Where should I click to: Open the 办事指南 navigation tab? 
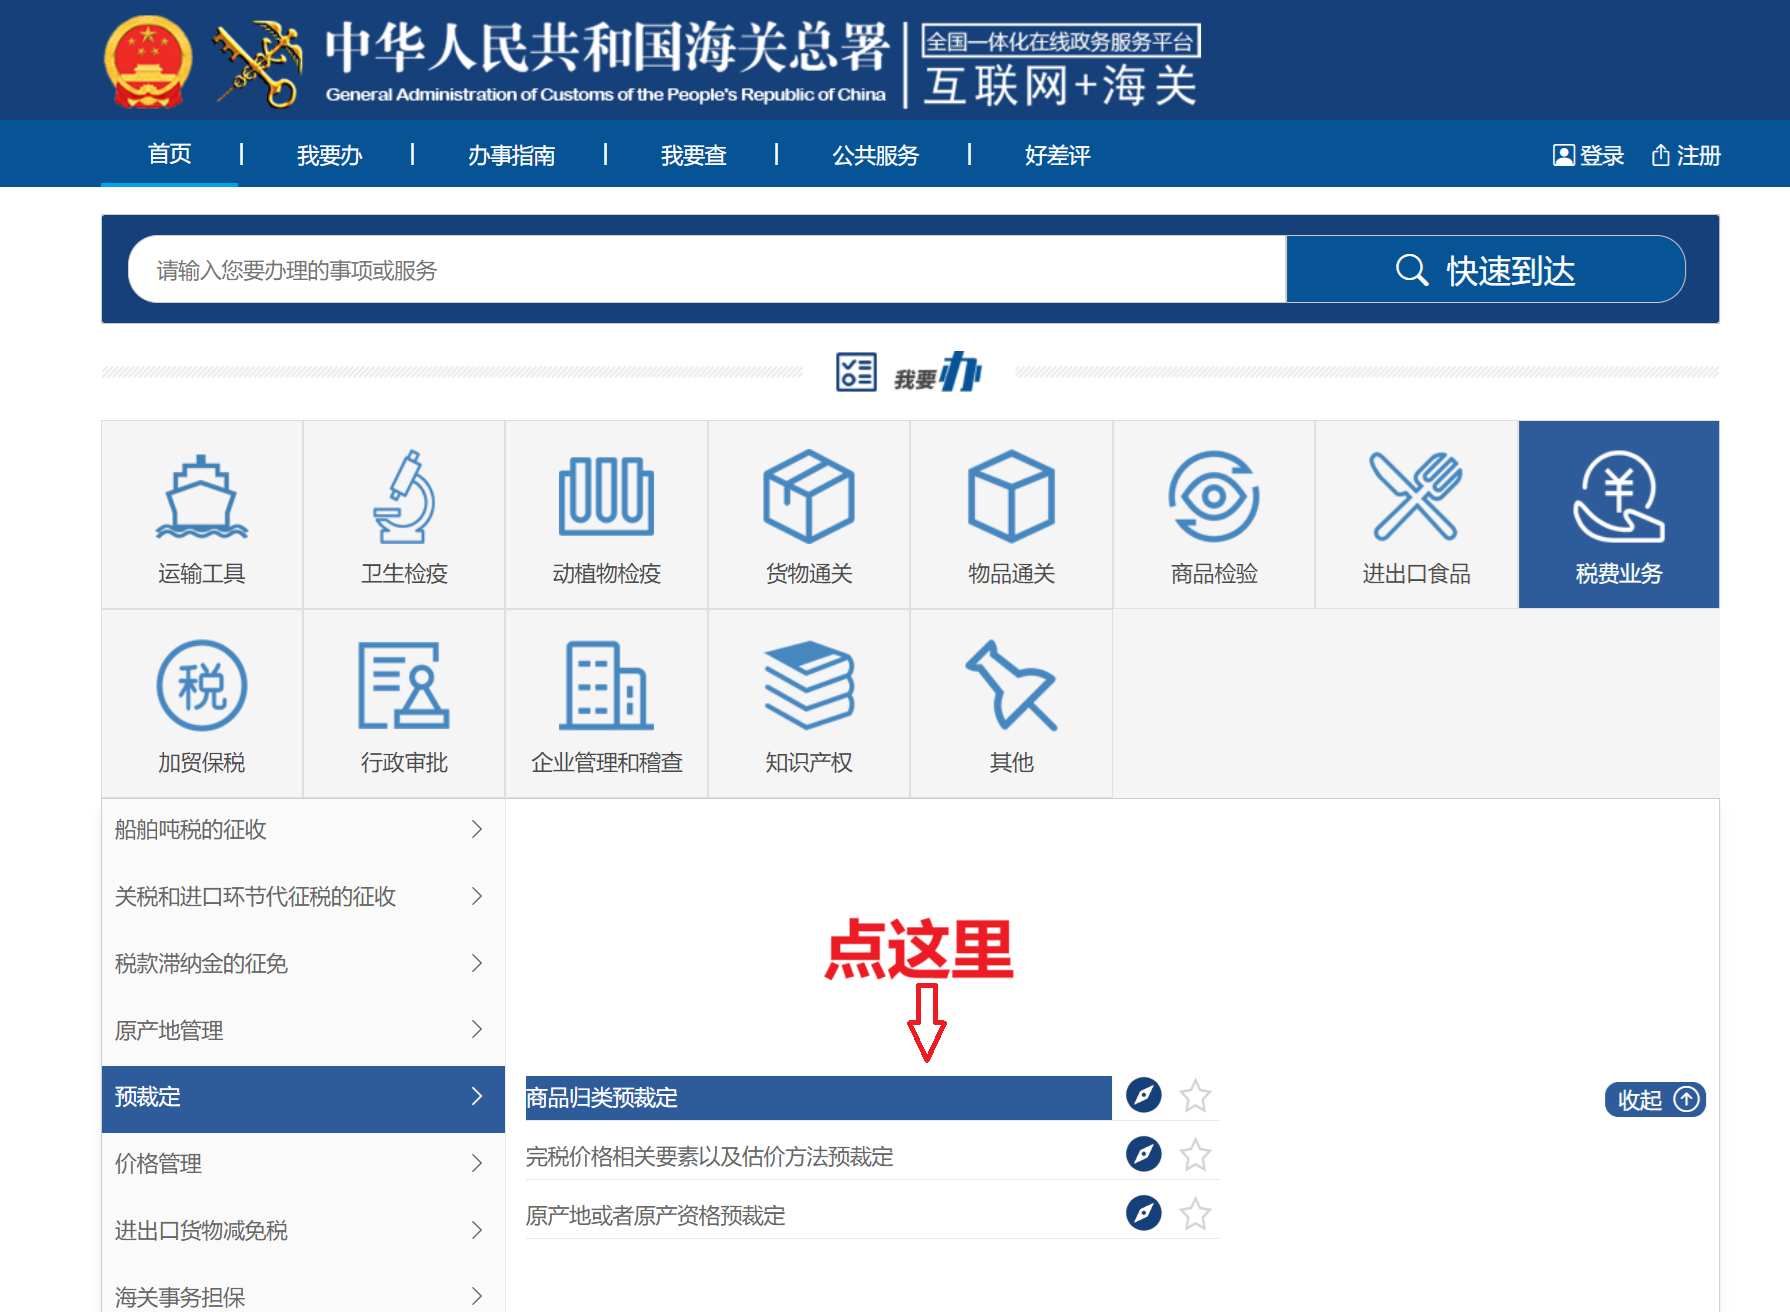[x=511, y=156]
